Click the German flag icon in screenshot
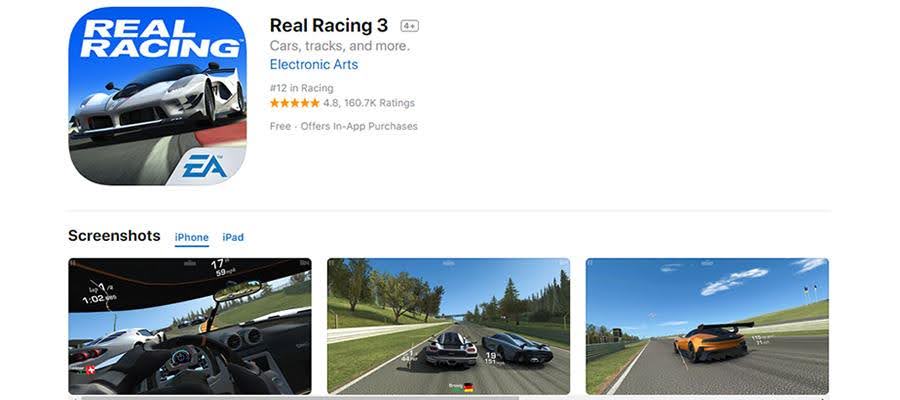Viewport: 900px width, 400px height. point(468,386)
